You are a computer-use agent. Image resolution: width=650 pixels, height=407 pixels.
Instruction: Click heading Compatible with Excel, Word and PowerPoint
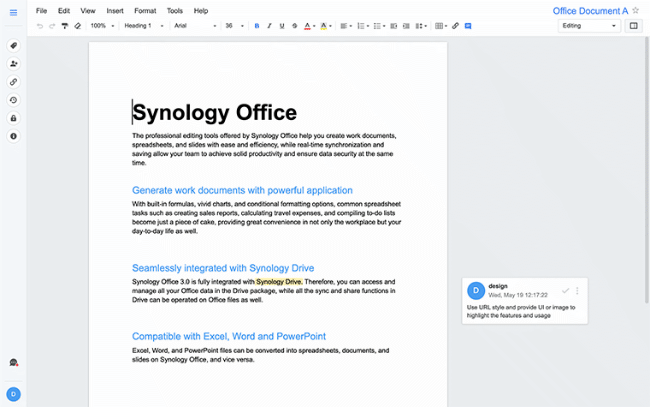[229, 336]
